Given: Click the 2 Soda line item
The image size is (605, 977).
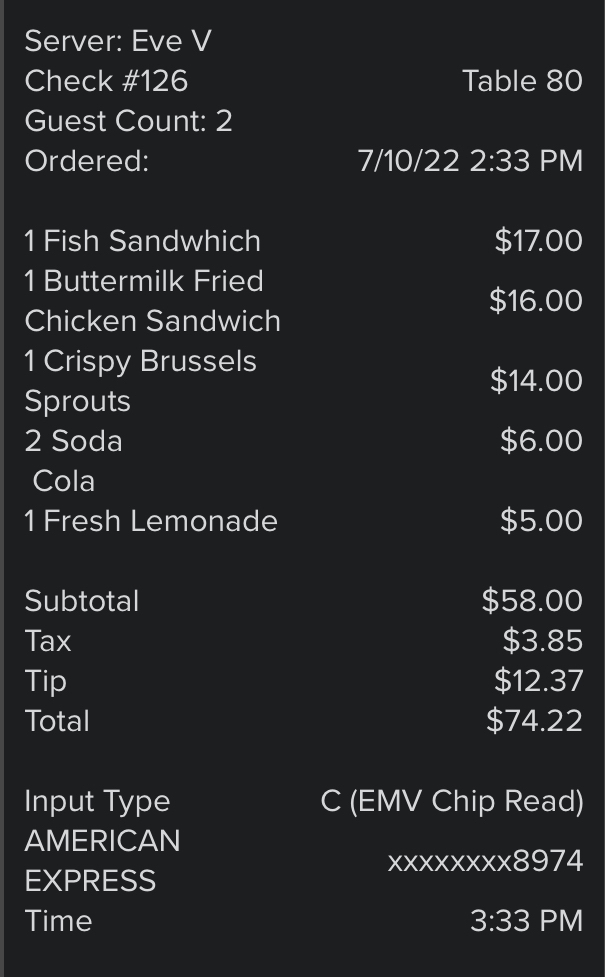Looking at the screenshot, I should 74,441.
